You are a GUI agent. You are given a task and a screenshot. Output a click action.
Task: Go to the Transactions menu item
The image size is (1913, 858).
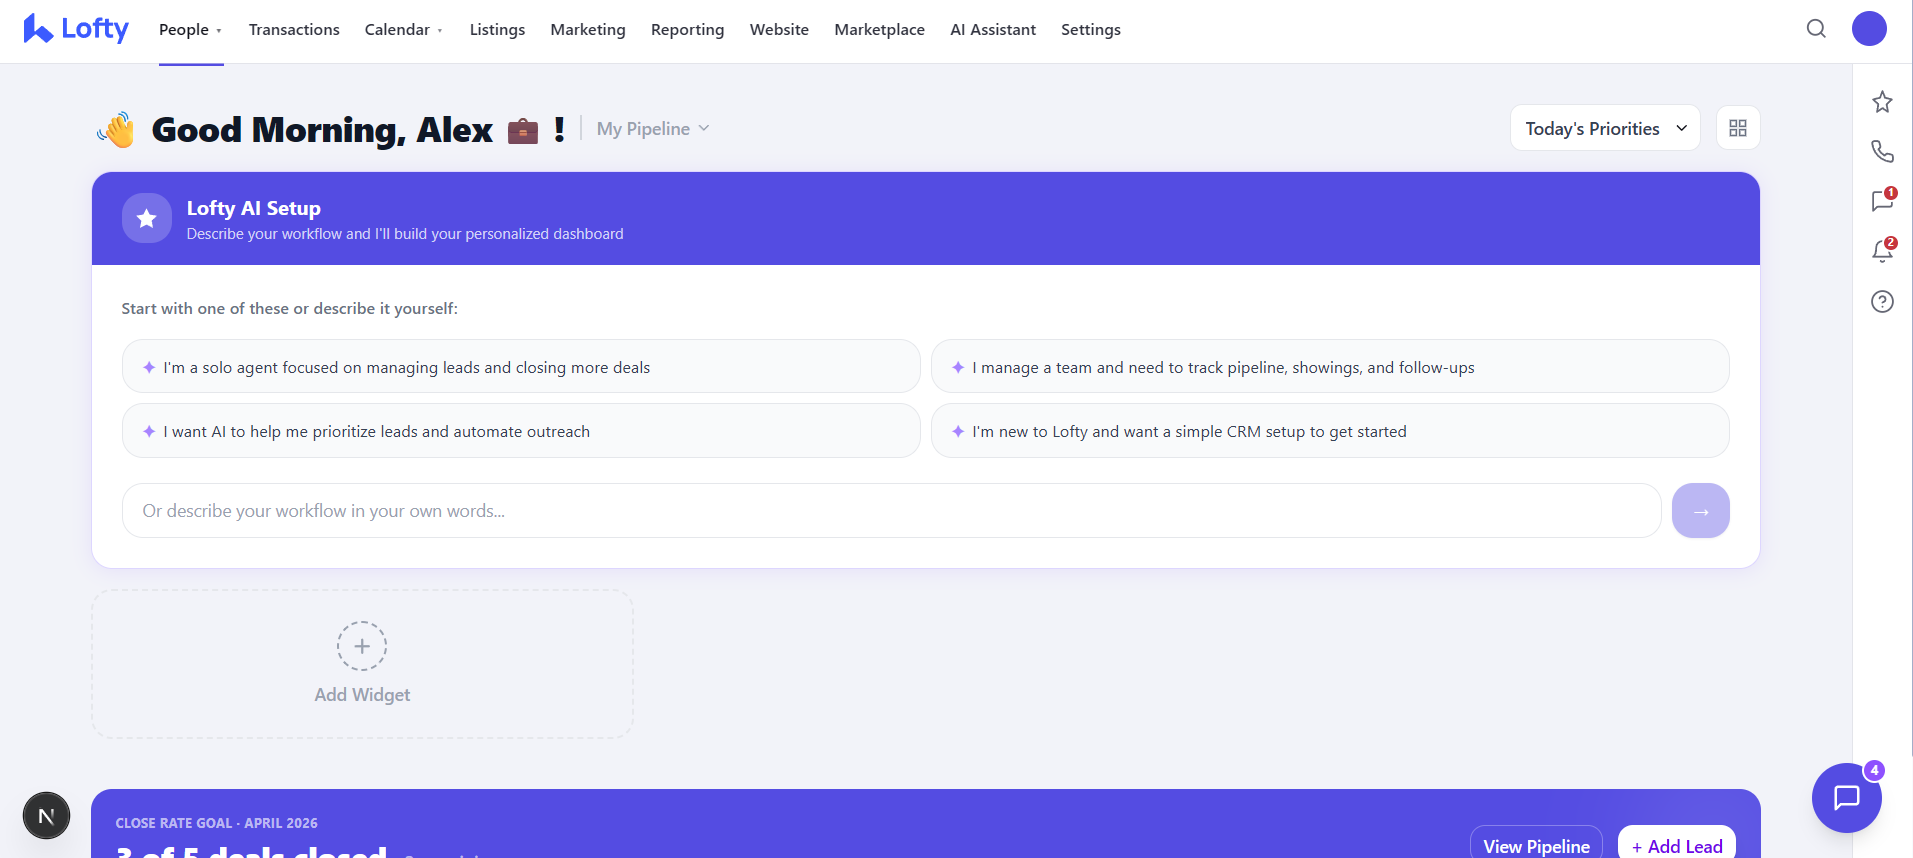pyautogui.click(x=294, y=30)
